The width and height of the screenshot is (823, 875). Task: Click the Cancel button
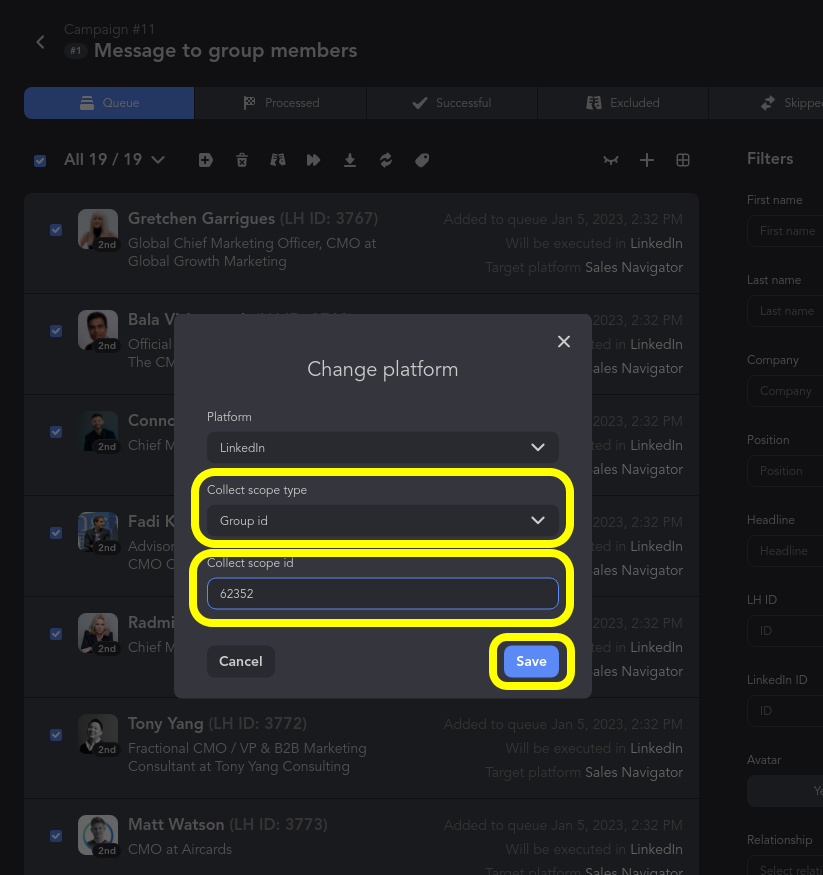pyautogui.click(x=240, y=661)
